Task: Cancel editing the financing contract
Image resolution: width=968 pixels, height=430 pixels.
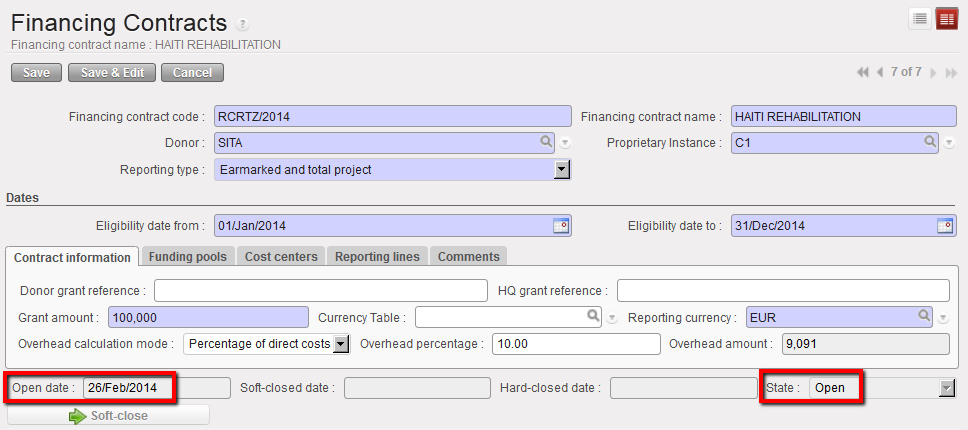Action: 192,72
